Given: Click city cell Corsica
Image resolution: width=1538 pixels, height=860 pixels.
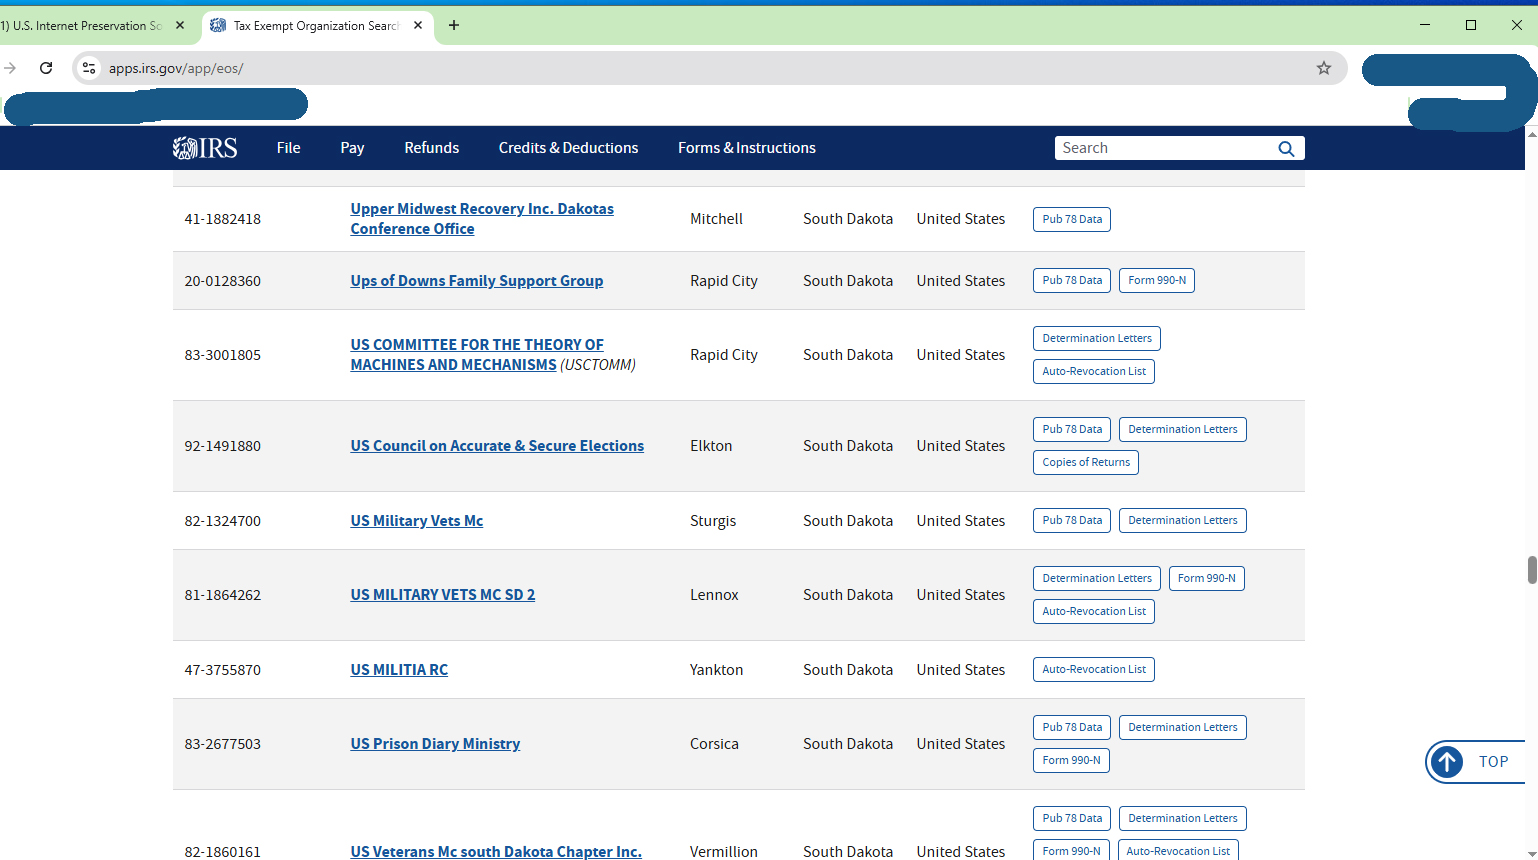Looking at the screenshot, I should [714, 744].
